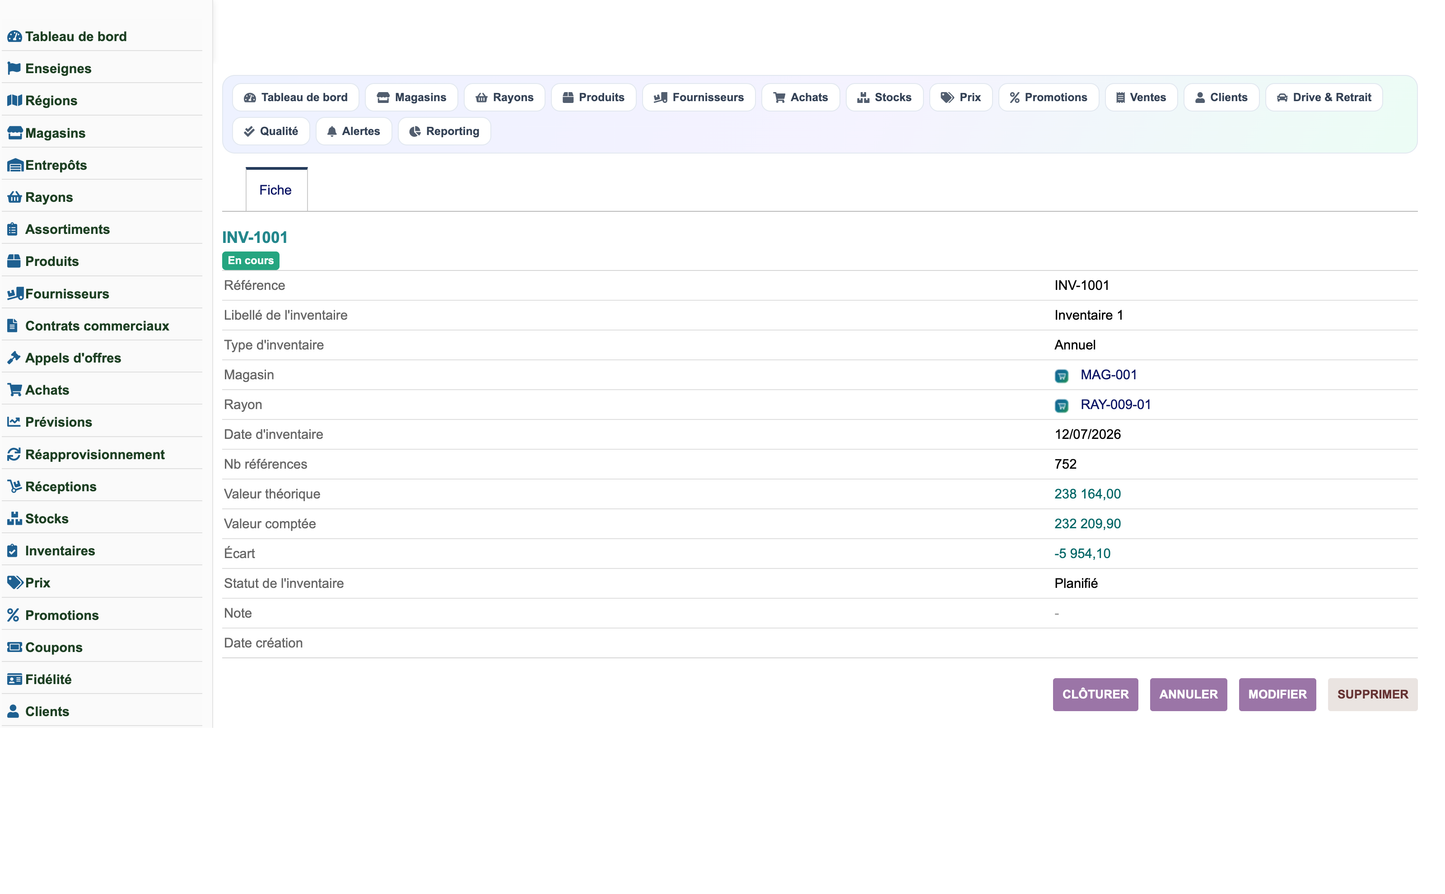Go to Stocks in top navigation bar
The height and width of the screenshot is (894, 1445).
(885, 97)
